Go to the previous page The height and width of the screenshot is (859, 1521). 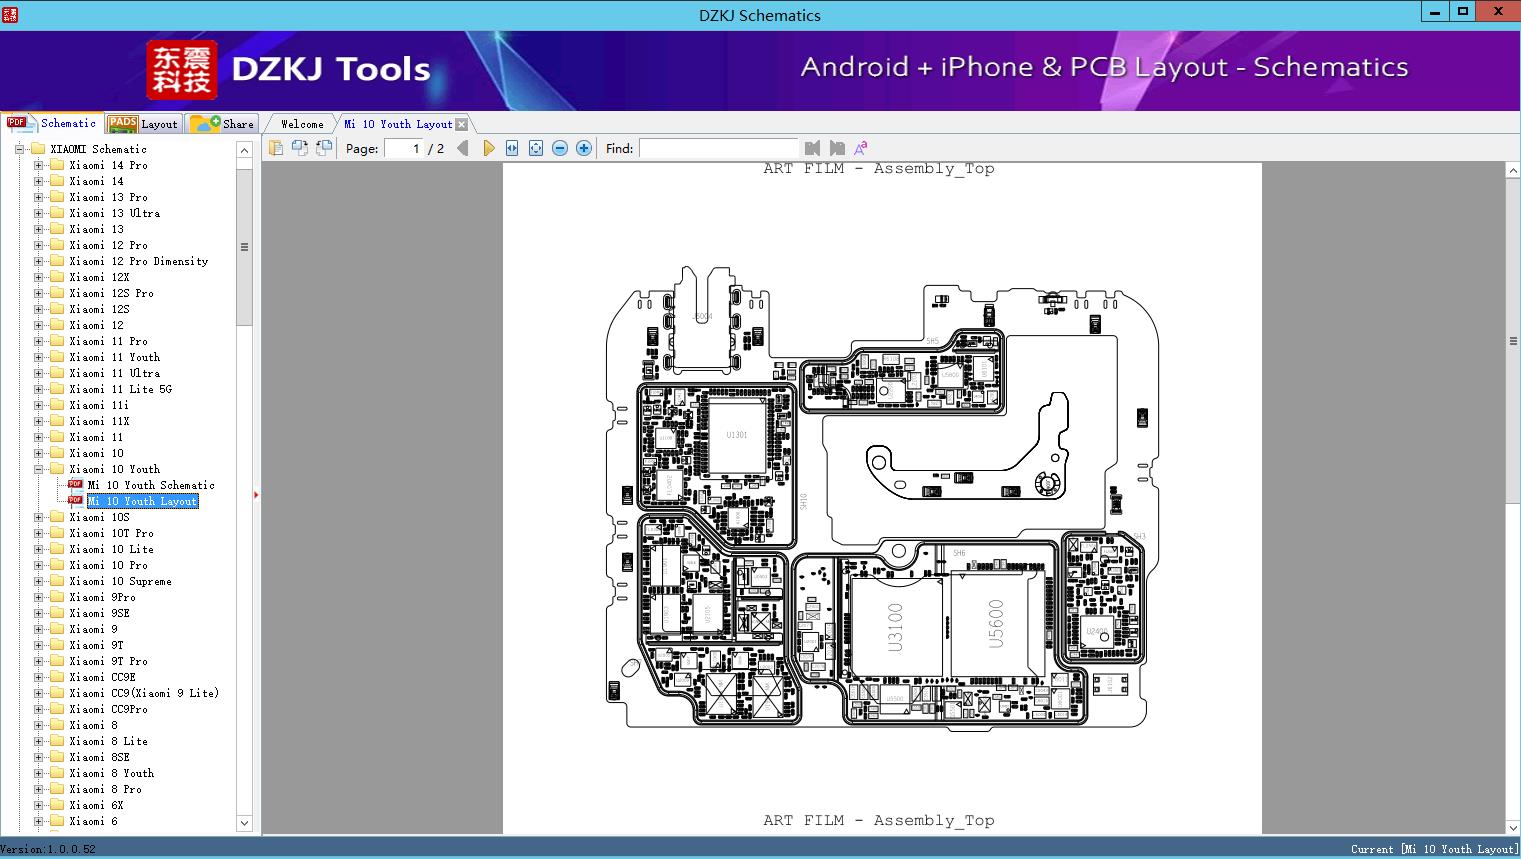[x=463, y=148]
